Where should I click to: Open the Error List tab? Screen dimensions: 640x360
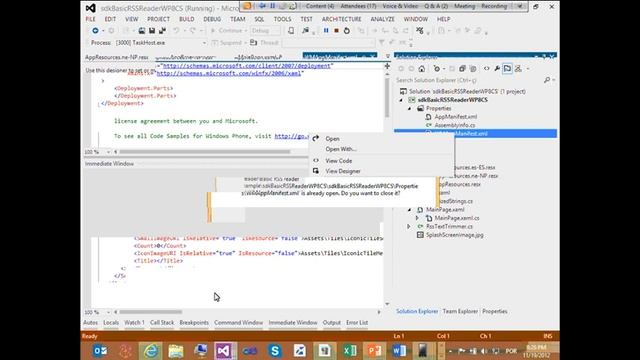(357, 322)
